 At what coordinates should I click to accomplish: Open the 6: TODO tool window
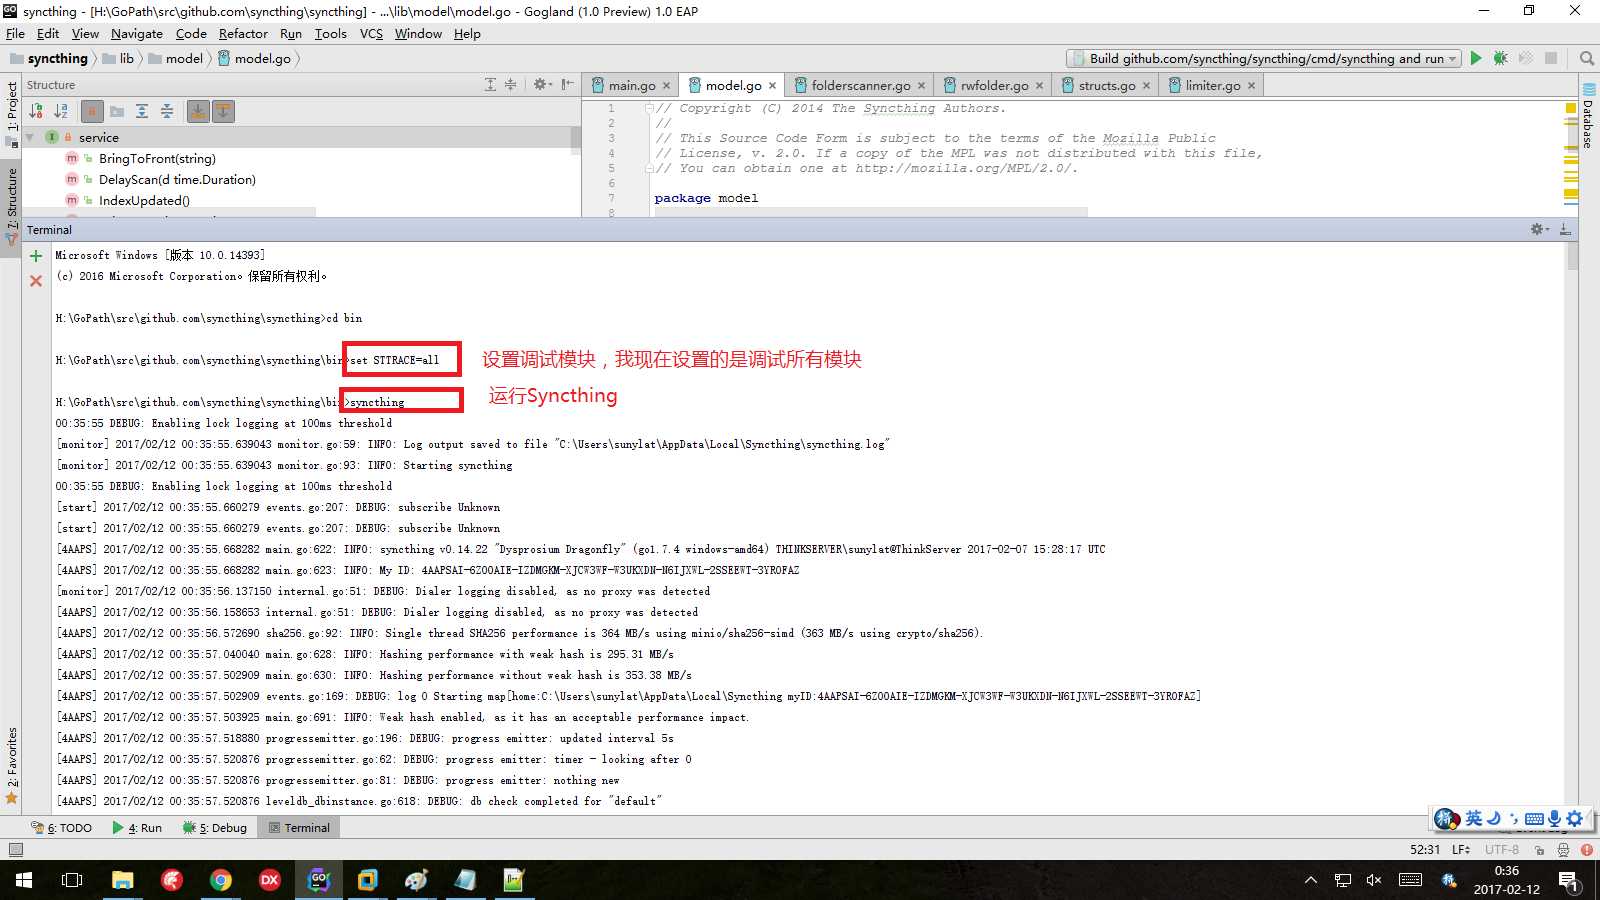click(x=62, y=827)
